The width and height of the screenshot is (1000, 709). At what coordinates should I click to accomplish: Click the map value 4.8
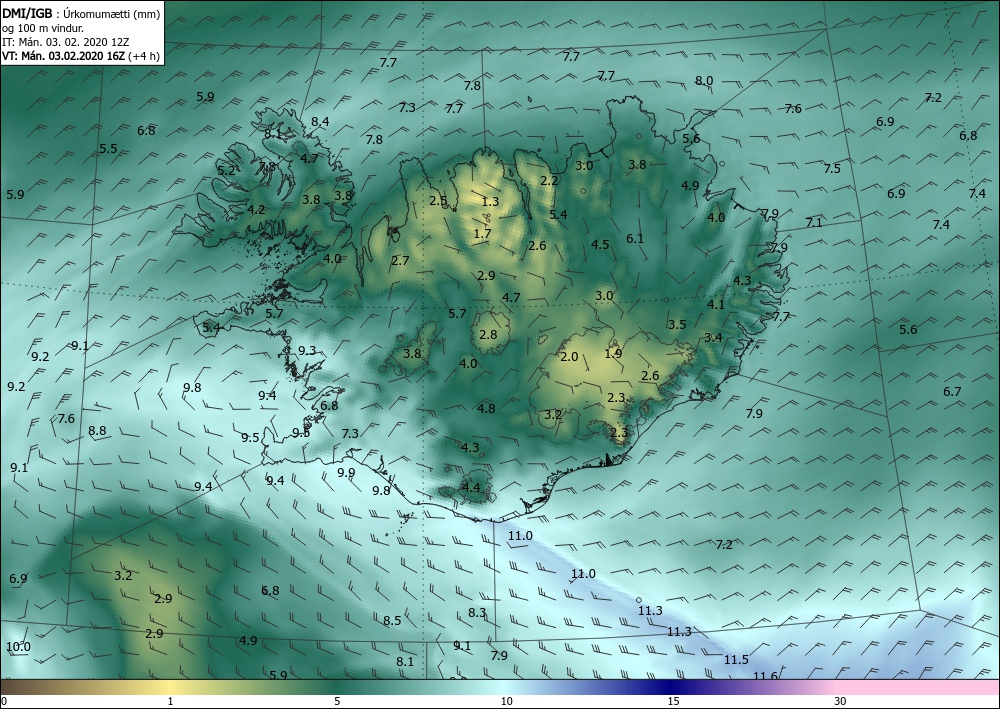click(x=486, y=408)
